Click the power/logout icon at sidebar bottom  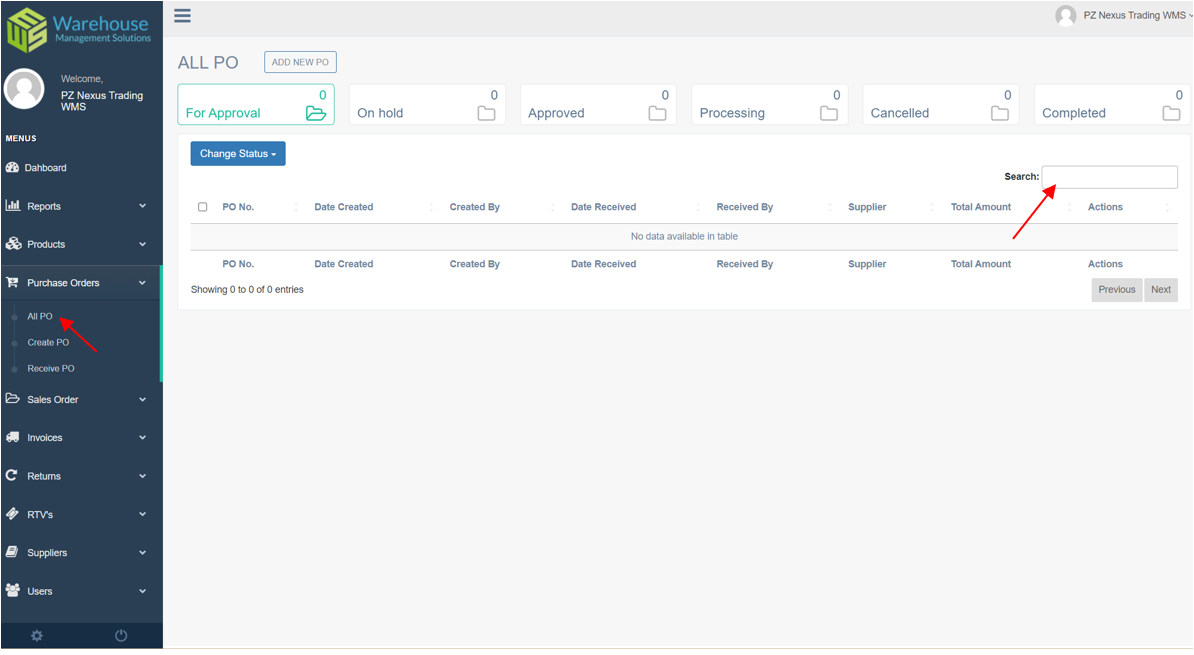click(120, 635)
